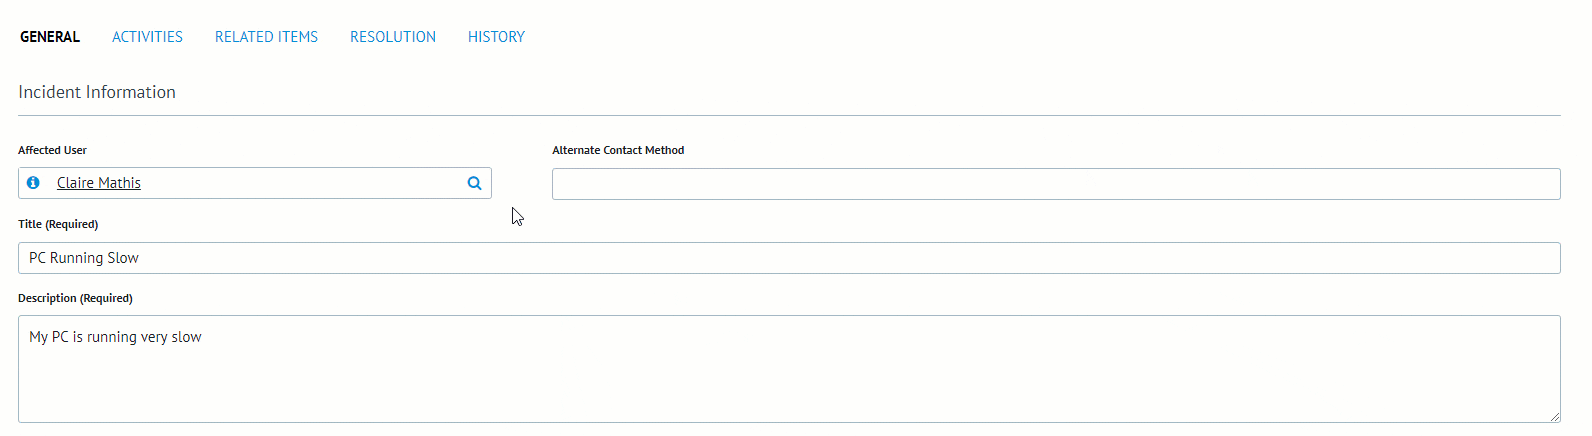Click into the Title input box
The image size is (1592, 436).
pos(789,258)
